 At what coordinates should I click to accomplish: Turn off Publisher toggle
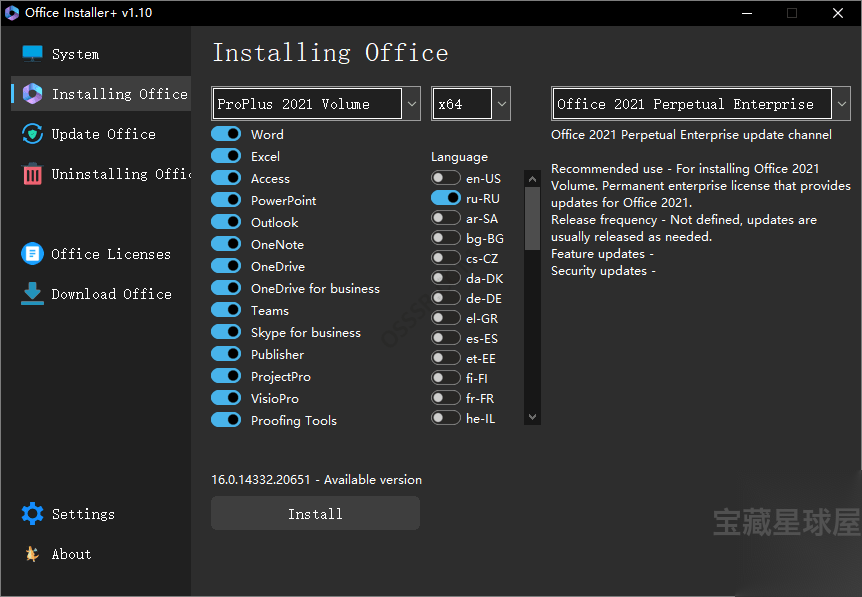226,353
